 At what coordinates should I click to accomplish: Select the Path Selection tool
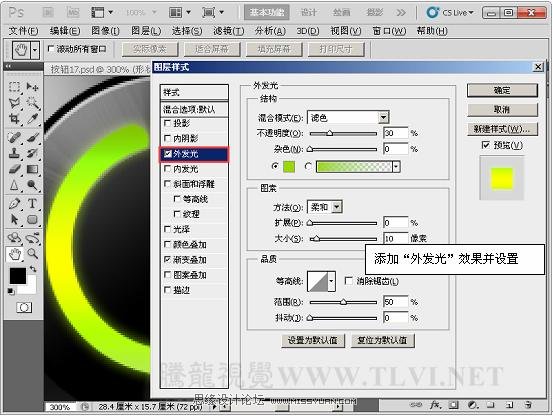14,220
